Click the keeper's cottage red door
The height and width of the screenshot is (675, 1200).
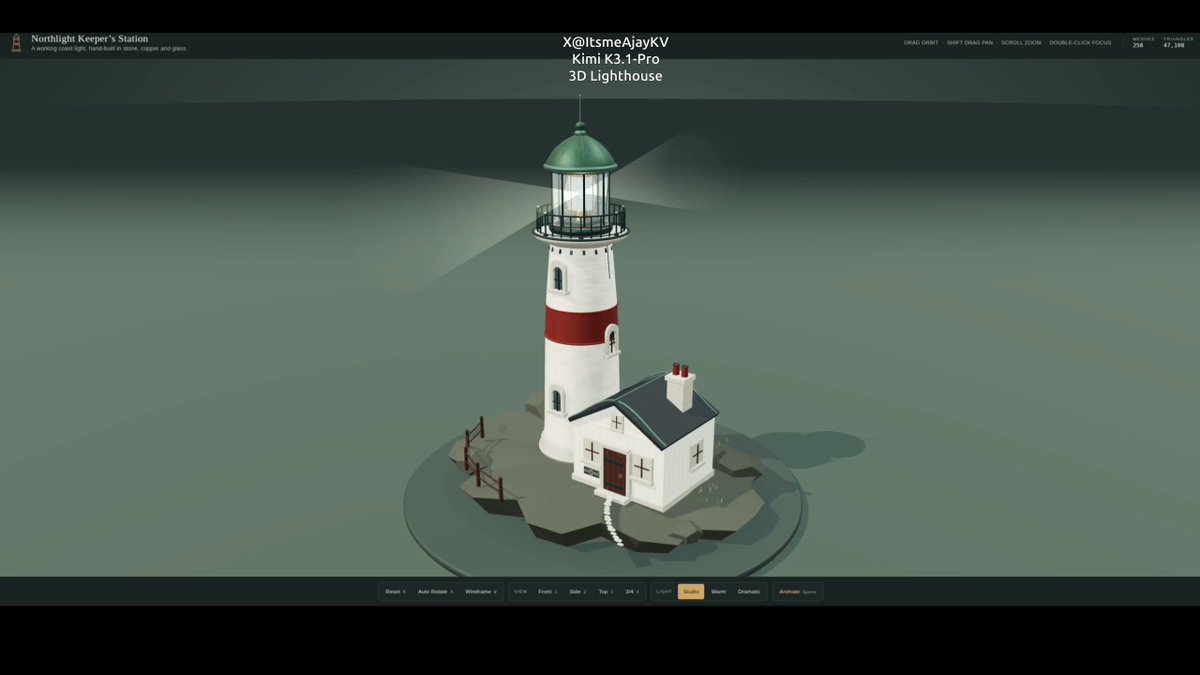614,471
